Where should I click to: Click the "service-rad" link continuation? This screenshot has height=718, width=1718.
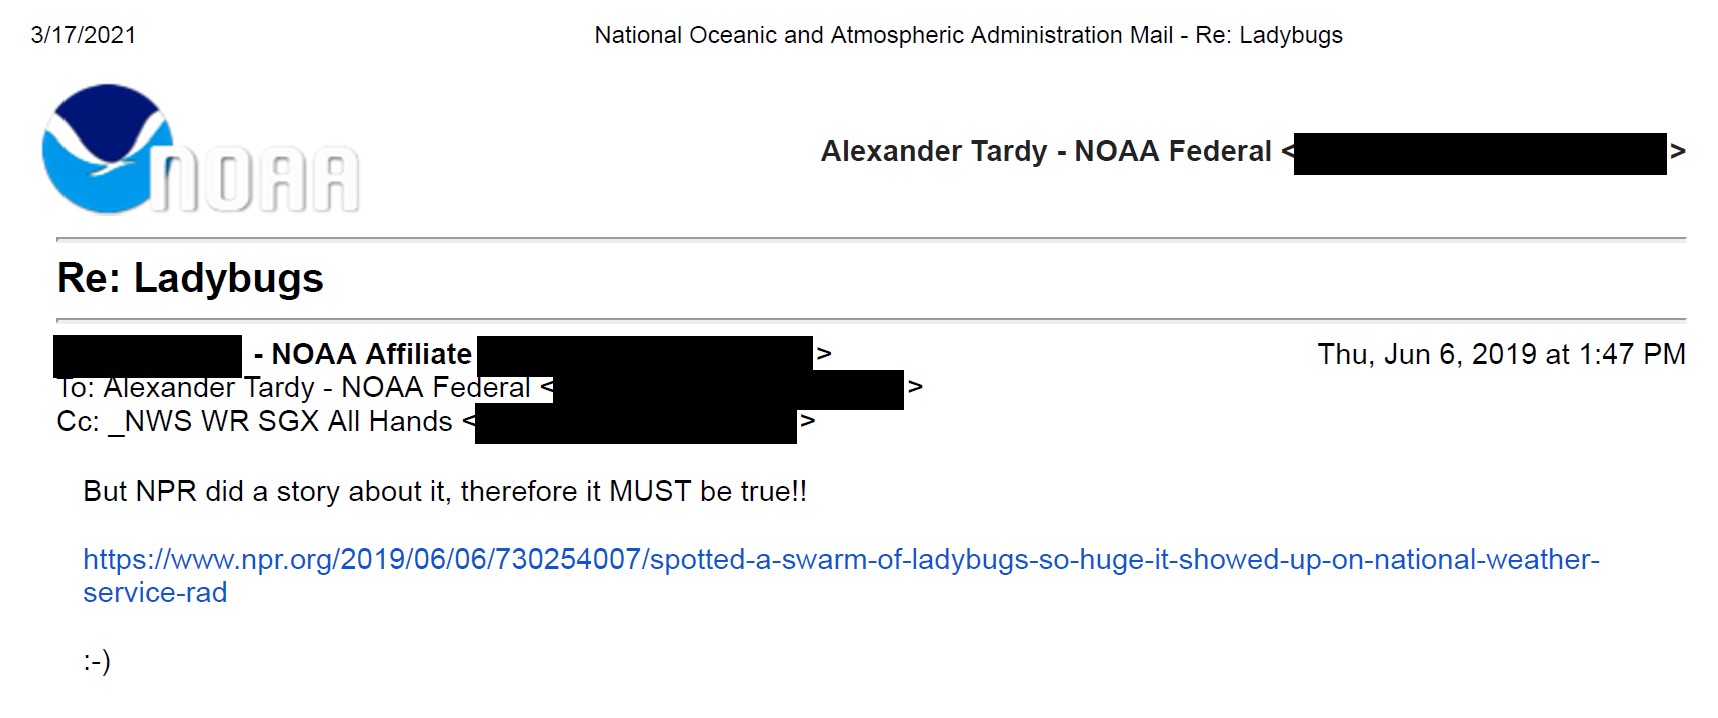click(x=155, y=593)
